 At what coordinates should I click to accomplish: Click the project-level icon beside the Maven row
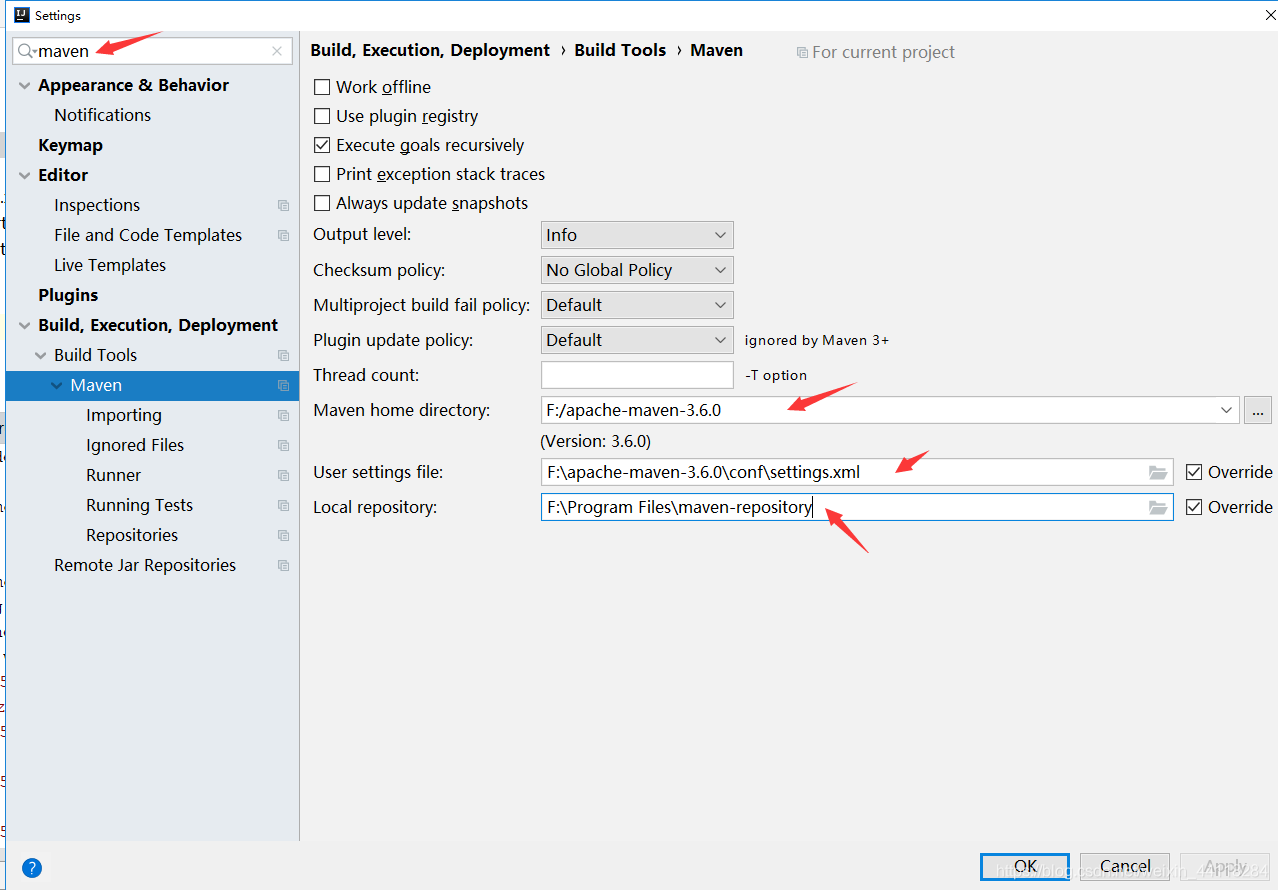(x=283, y=385)
